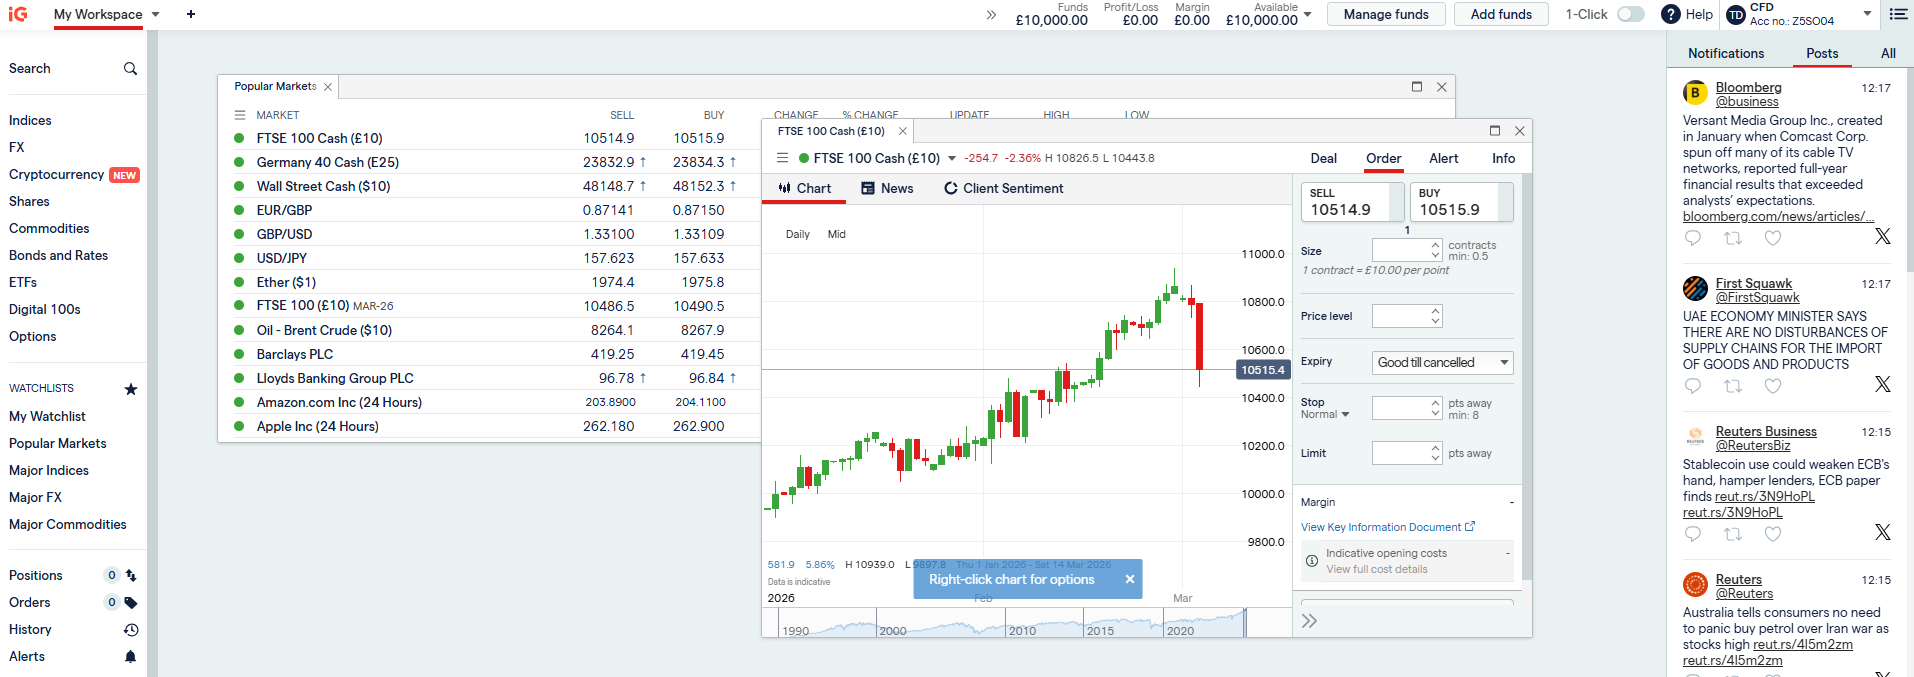Like the Bloomberg post with heart icon

point(1773,237)
